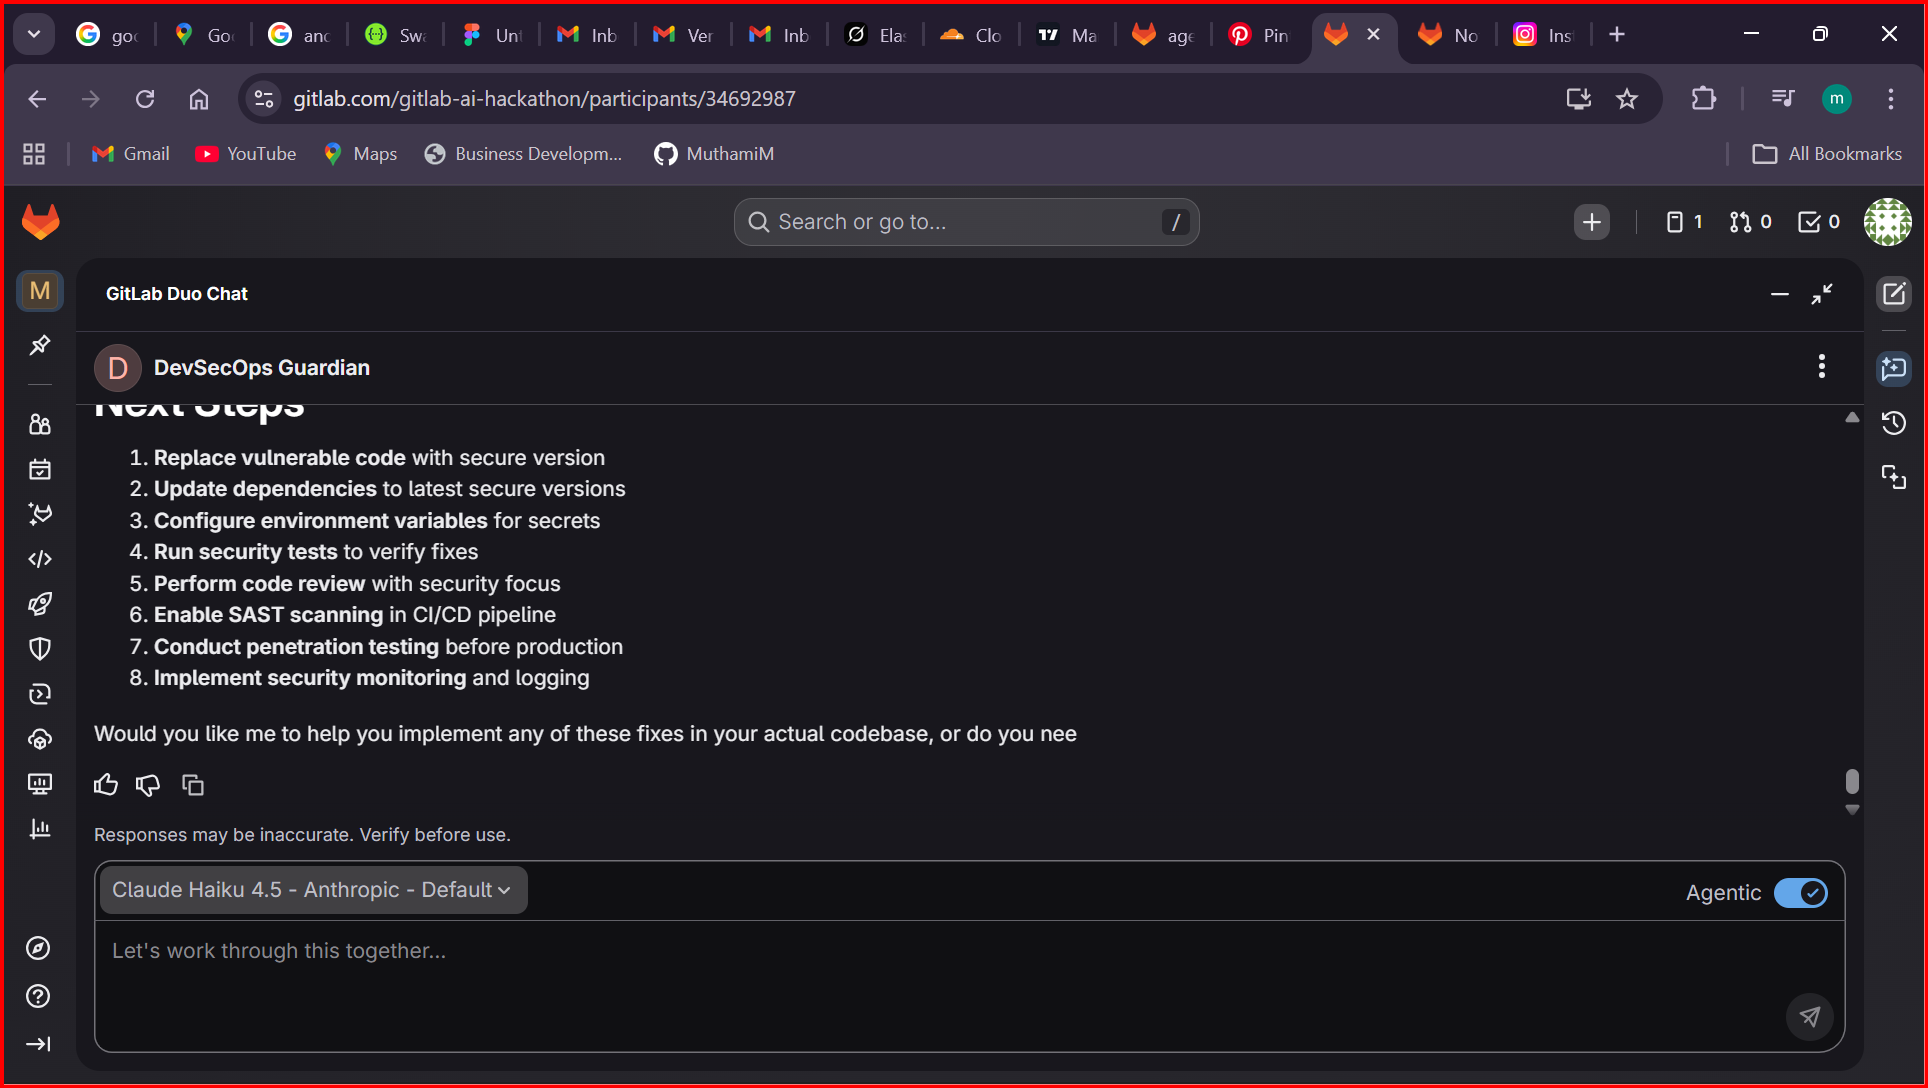Toggle the Agentic mode switch
This screenshot has height=1088, width=1928.
[x=1800, y=893]
